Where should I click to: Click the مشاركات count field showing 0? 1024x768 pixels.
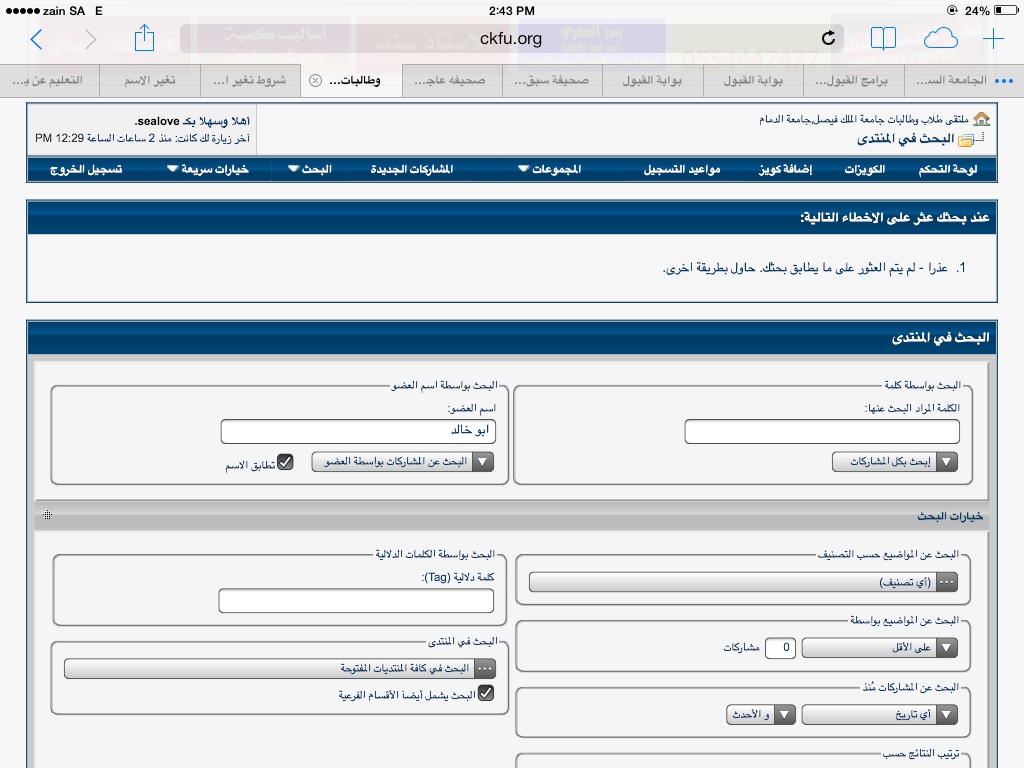click(780, 648)
